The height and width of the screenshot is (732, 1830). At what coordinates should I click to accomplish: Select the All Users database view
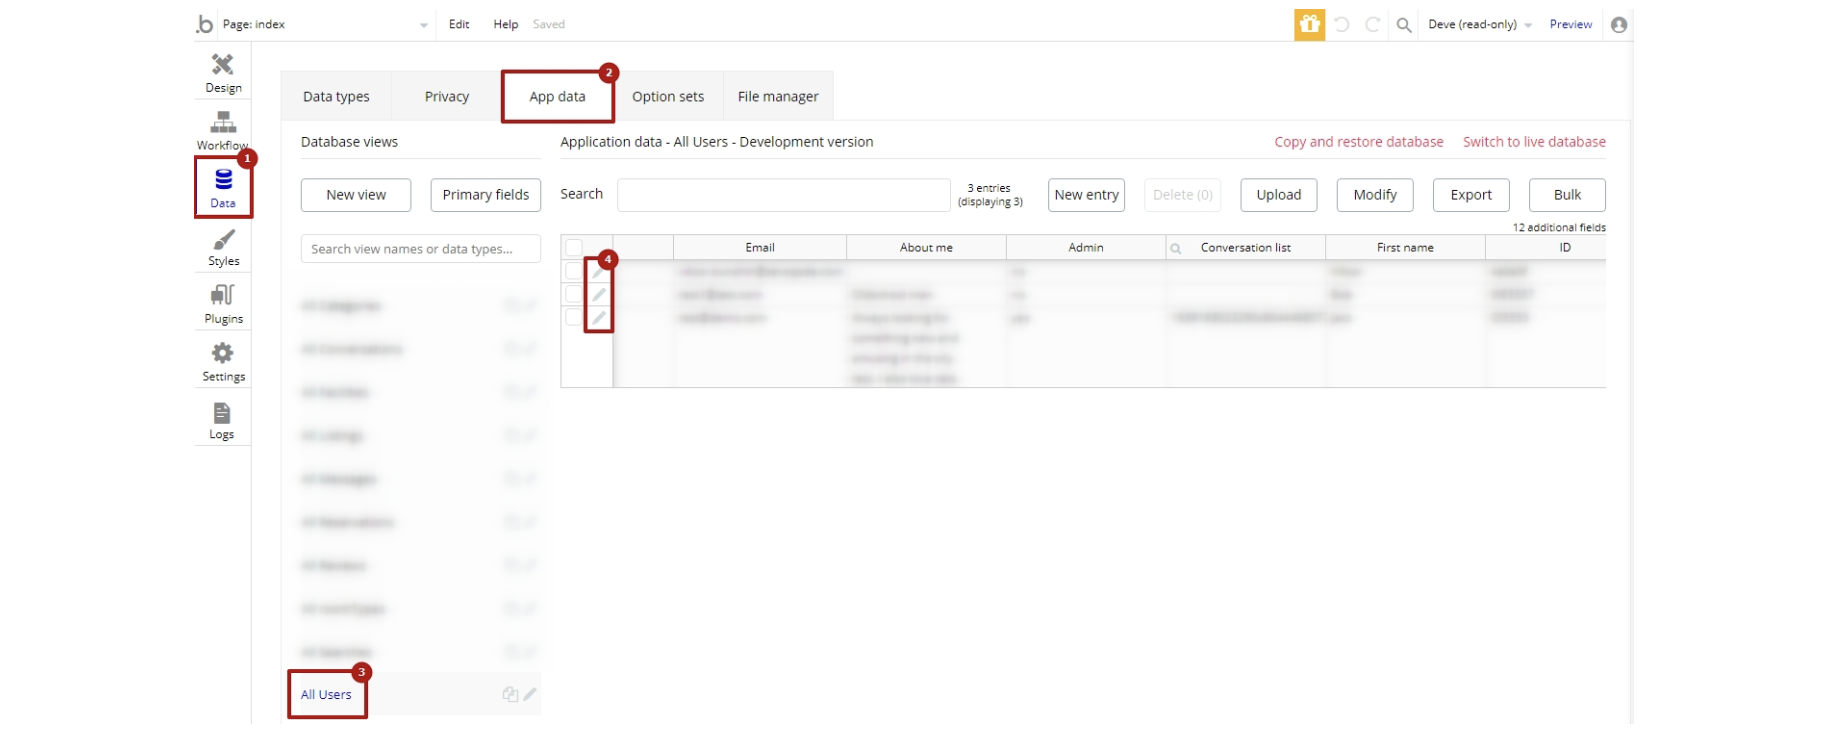pos(326,695)
